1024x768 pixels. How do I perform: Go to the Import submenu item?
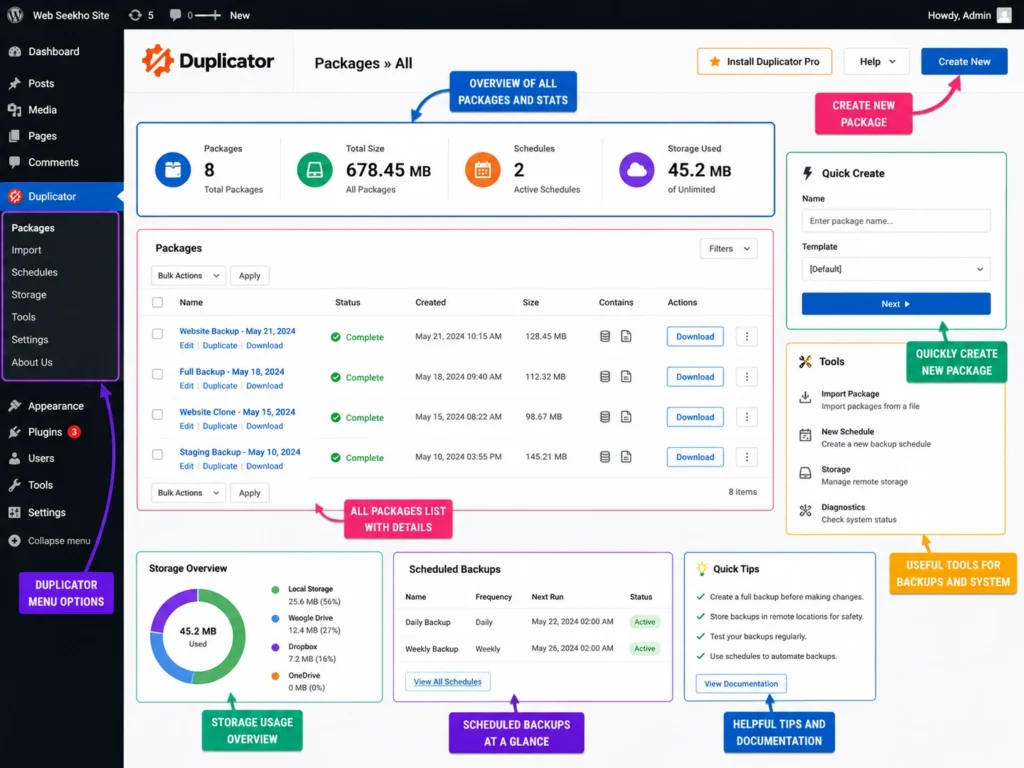click(x=26, y=250)
